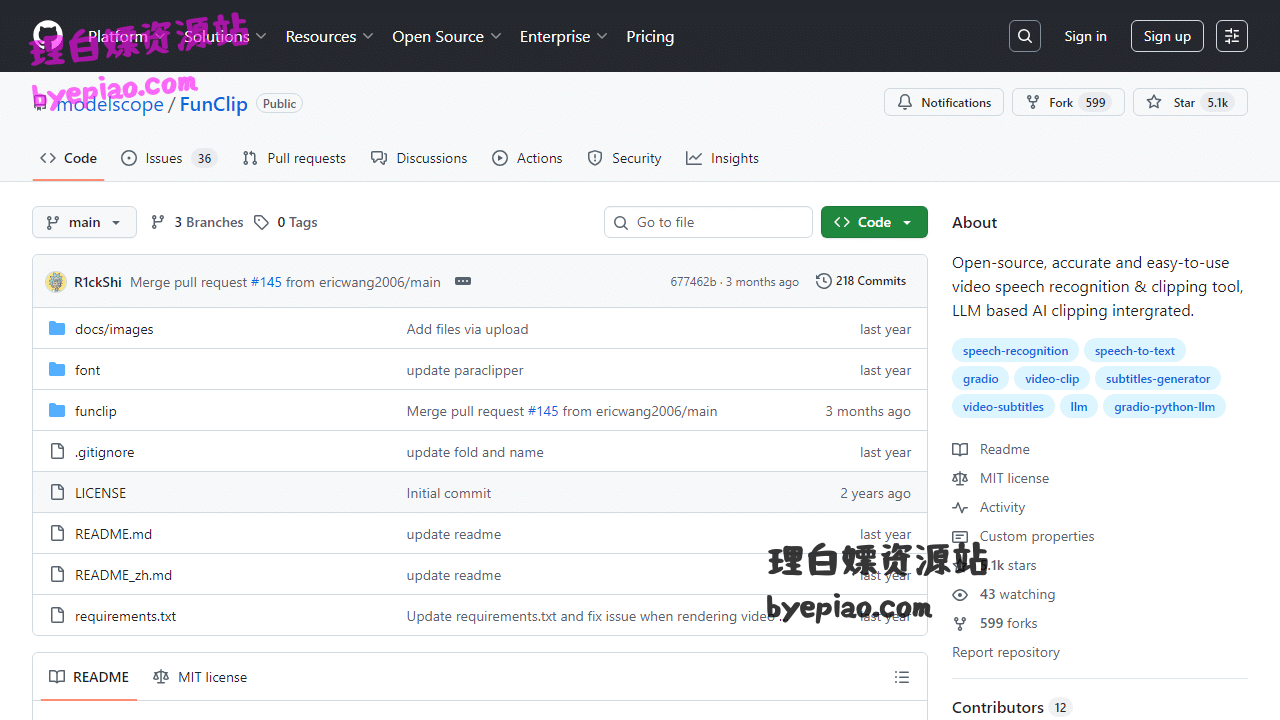Image resolution: width=1280 pixels, height=720 pixels.
Task: Click the Notifications bell button
Action: coord(944,102)
